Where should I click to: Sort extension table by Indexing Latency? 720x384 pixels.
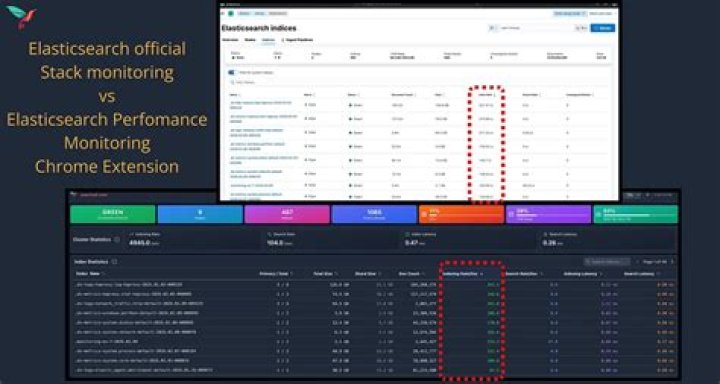[583, 274]
